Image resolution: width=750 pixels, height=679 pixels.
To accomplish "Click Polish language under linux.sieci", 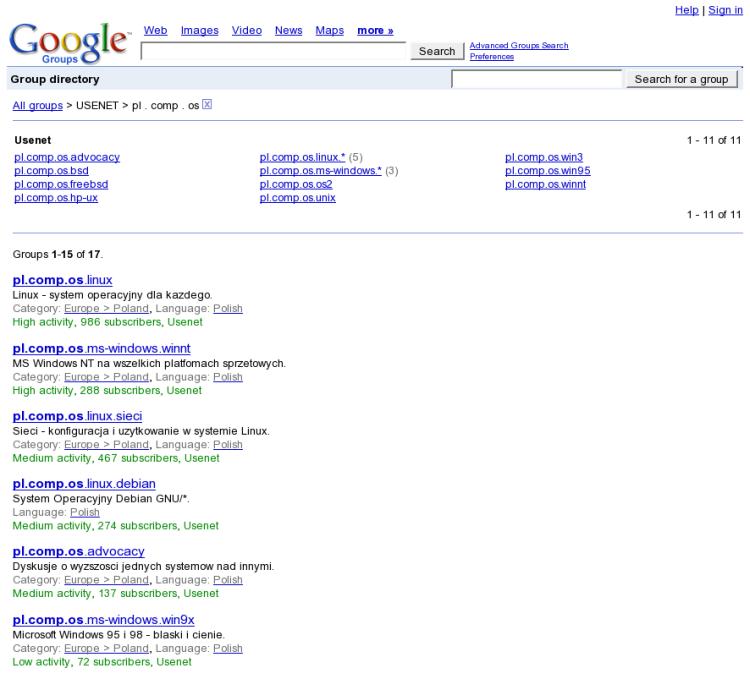I will pos(228,444).
